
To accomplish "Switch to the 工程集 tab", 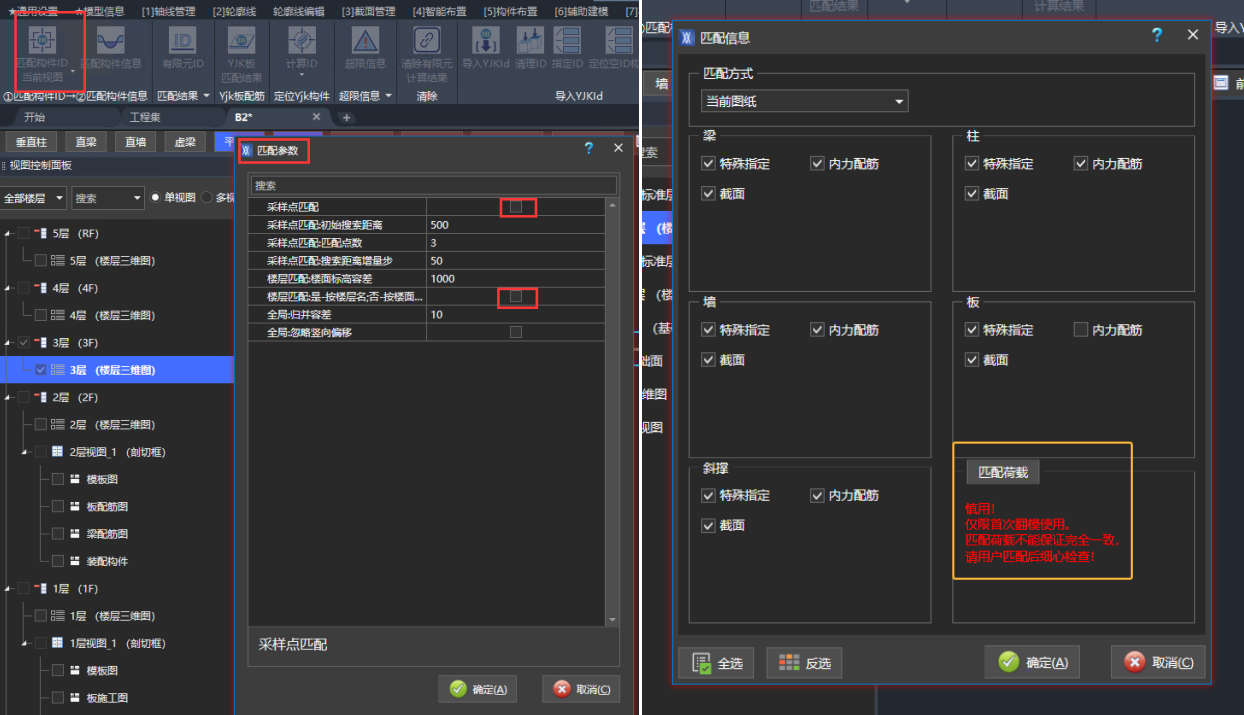I will pos(145,117).
